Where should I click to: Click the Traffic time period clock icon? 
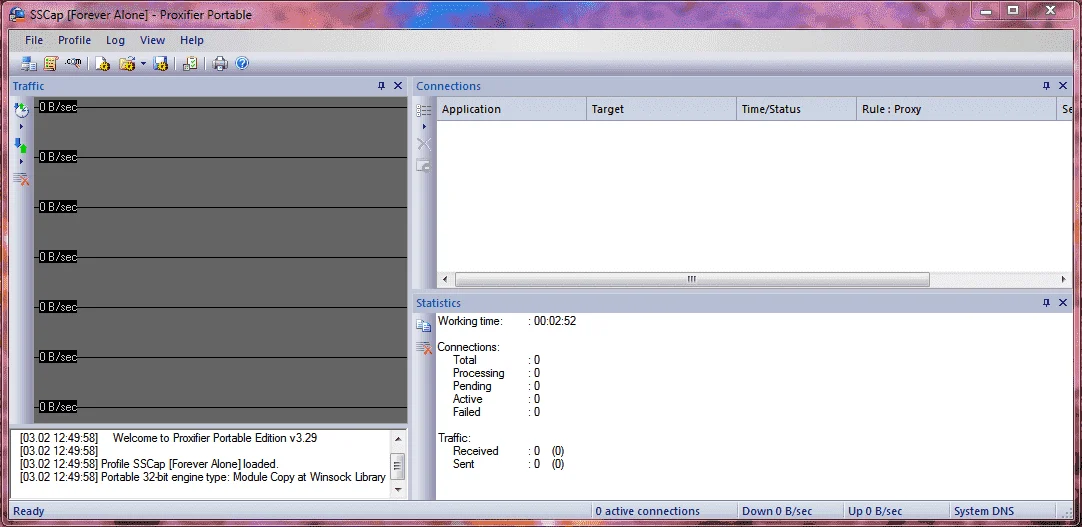pos(21,110)
